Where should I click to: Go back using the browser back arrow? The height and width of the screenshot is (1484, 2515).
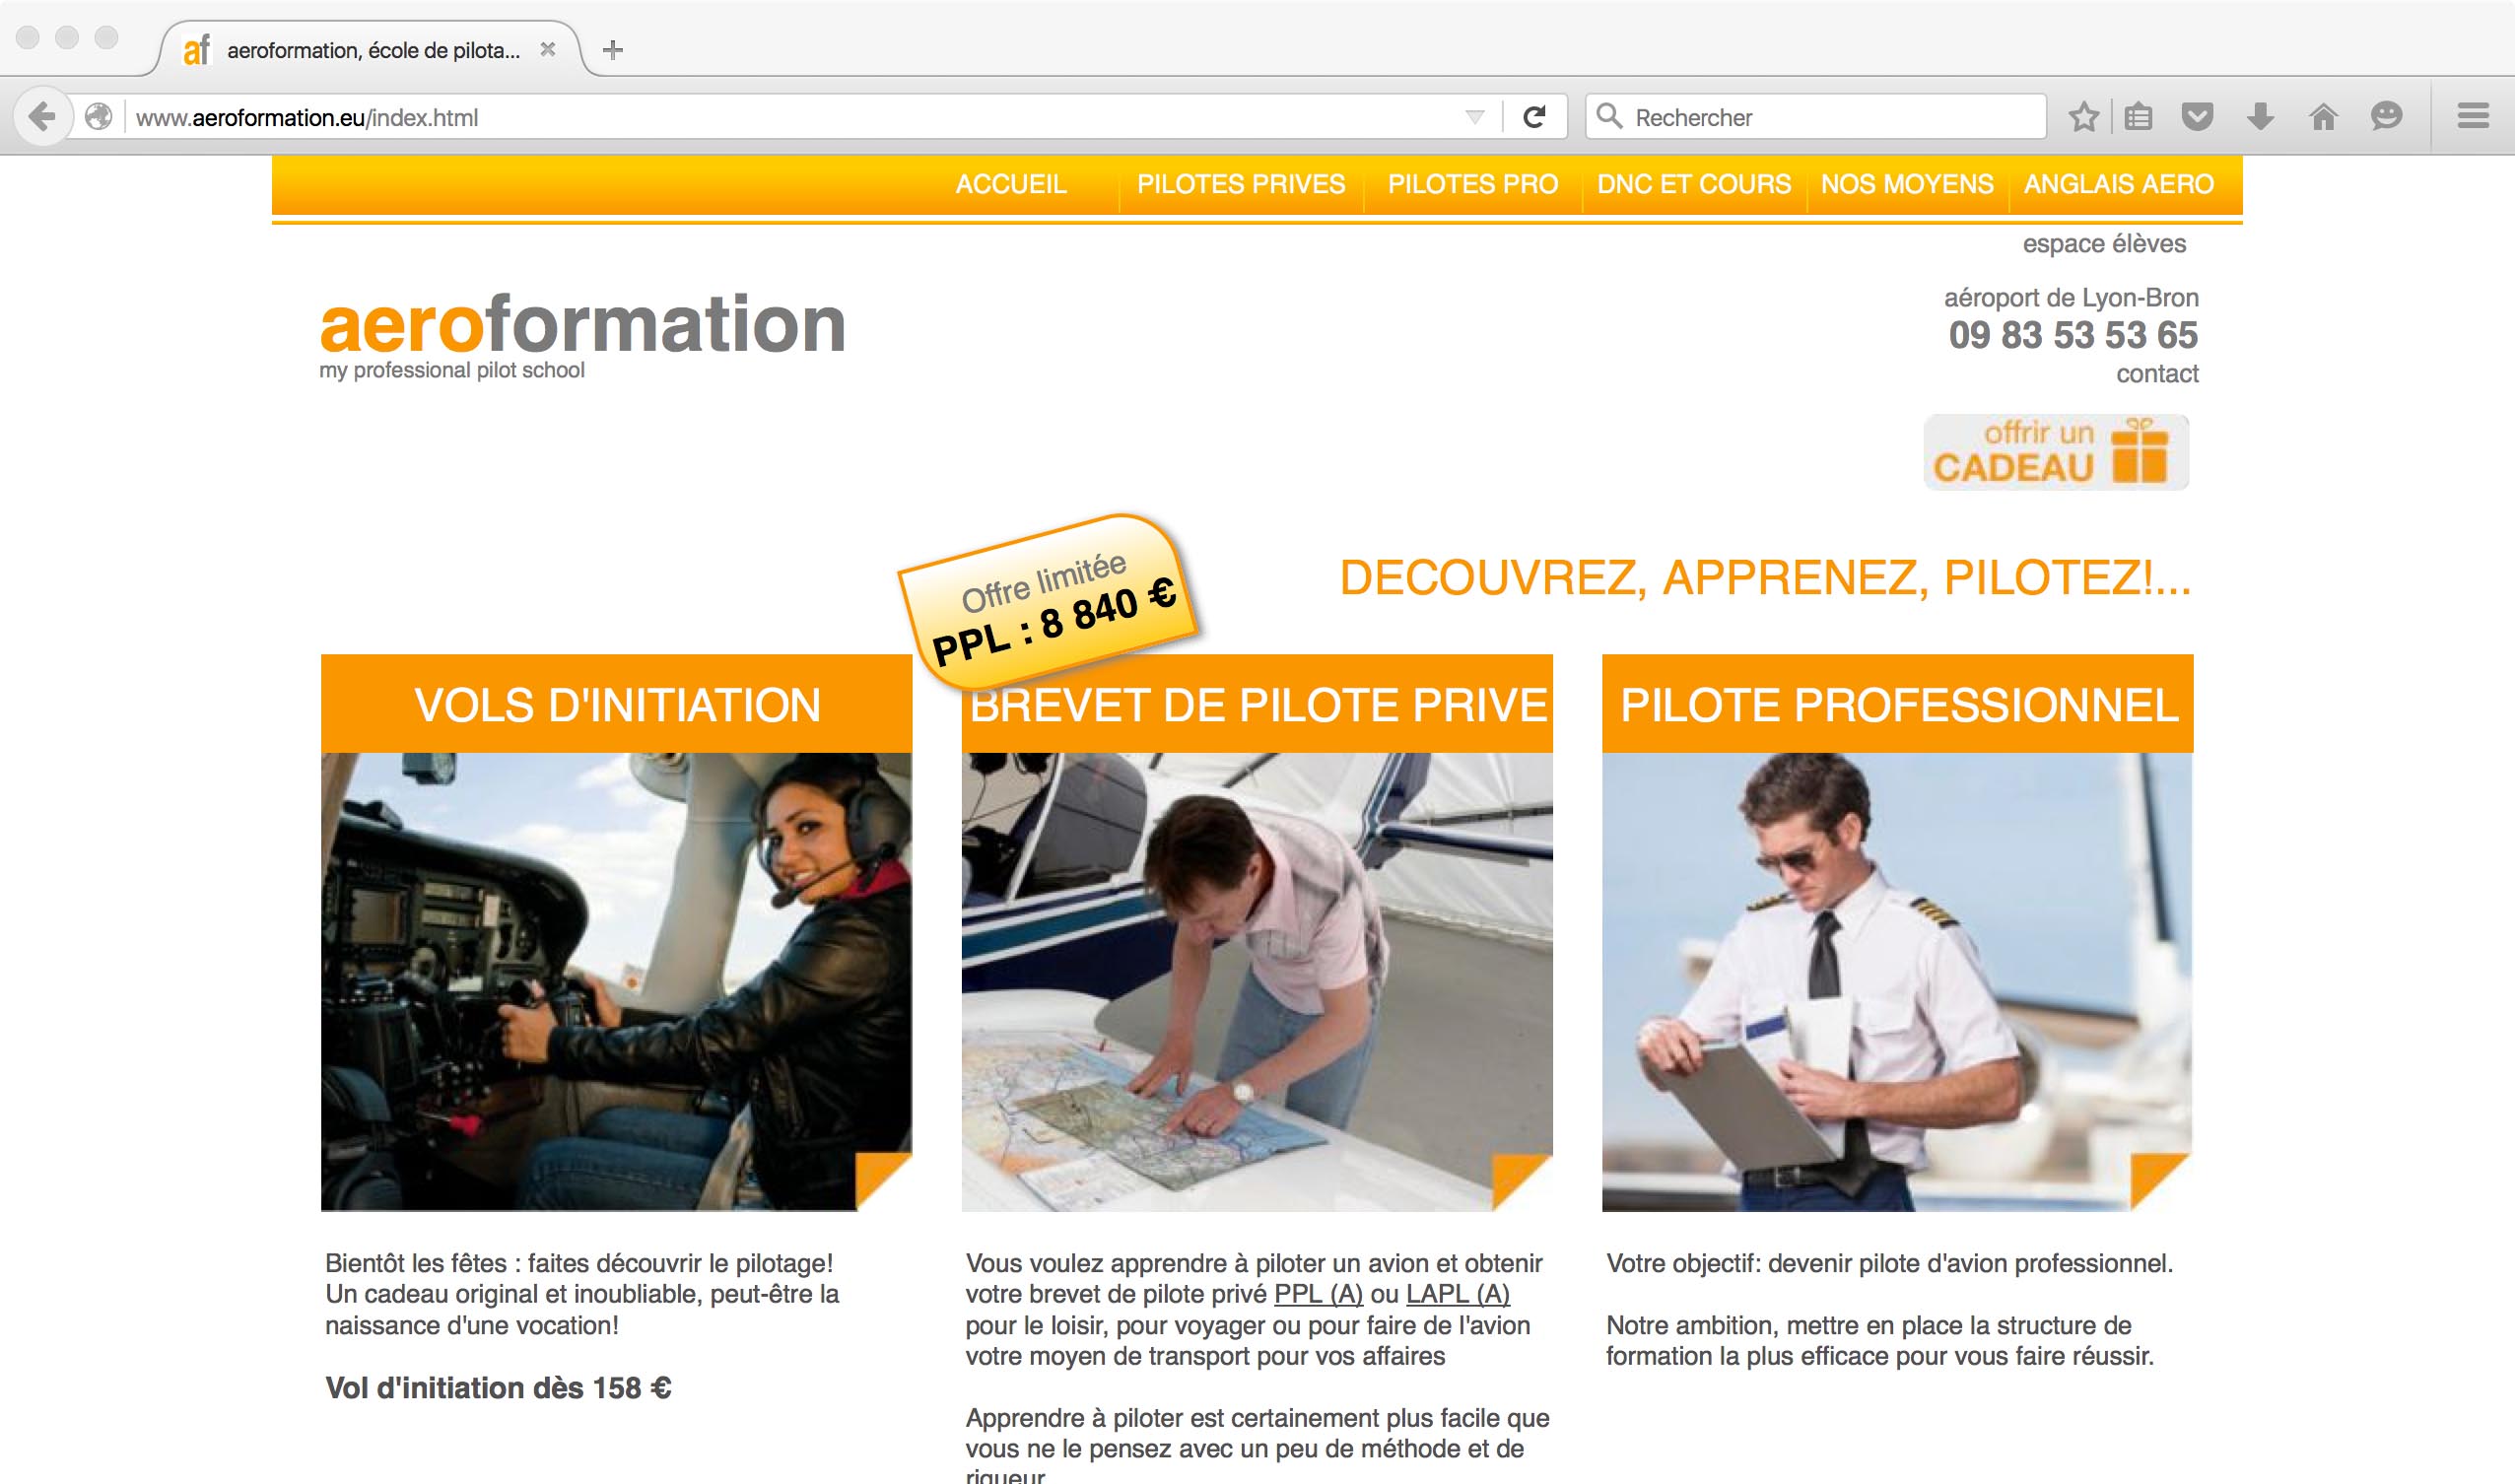[x=42, y=117]
